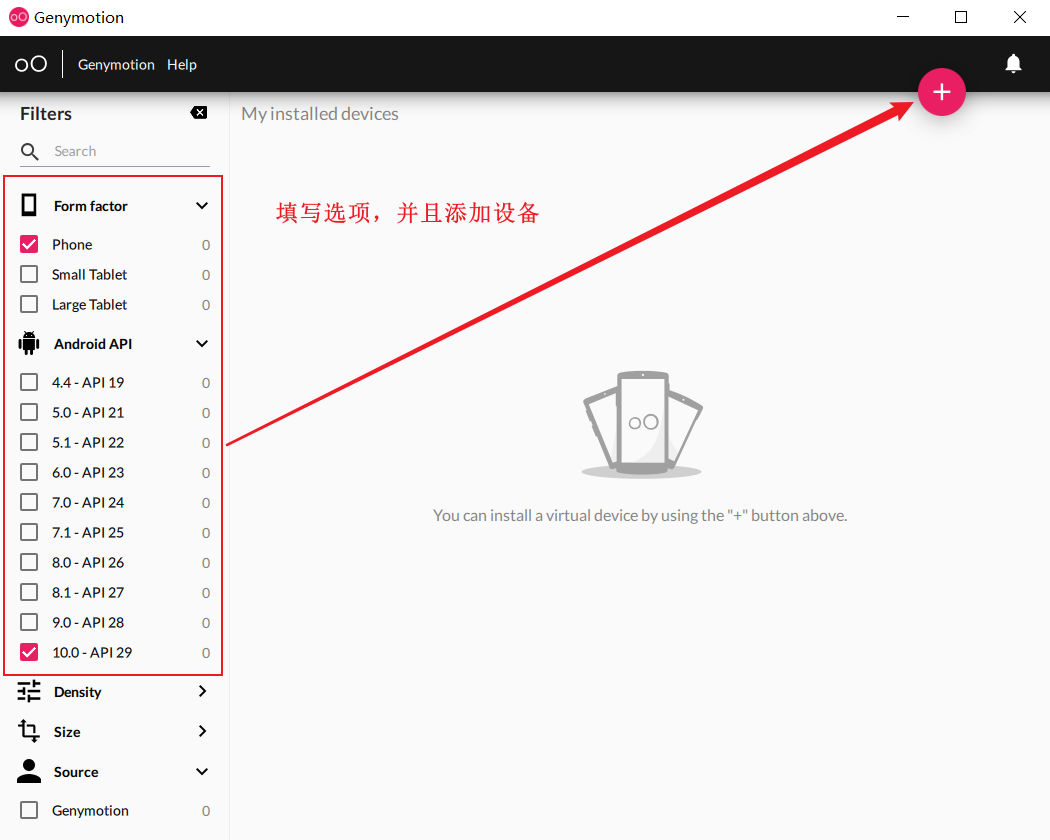Click the Android robot icon
The width and height of the screenshot is (1050, 840).
point(29,343)
